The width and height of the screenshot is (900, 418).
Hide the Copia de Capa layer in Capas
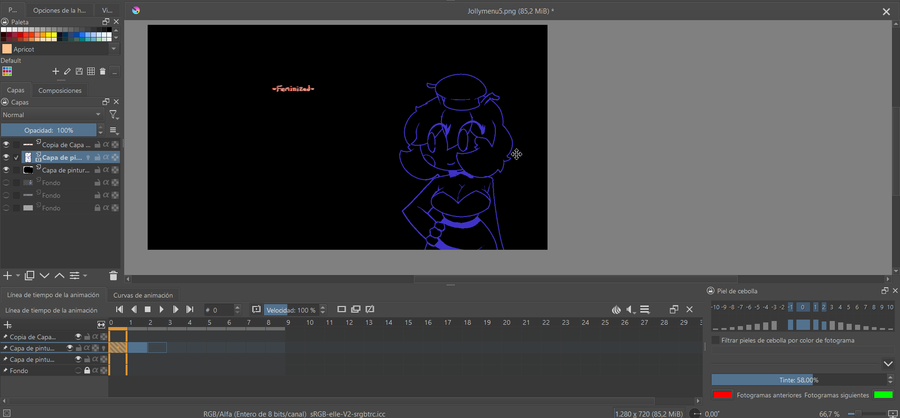6,145
